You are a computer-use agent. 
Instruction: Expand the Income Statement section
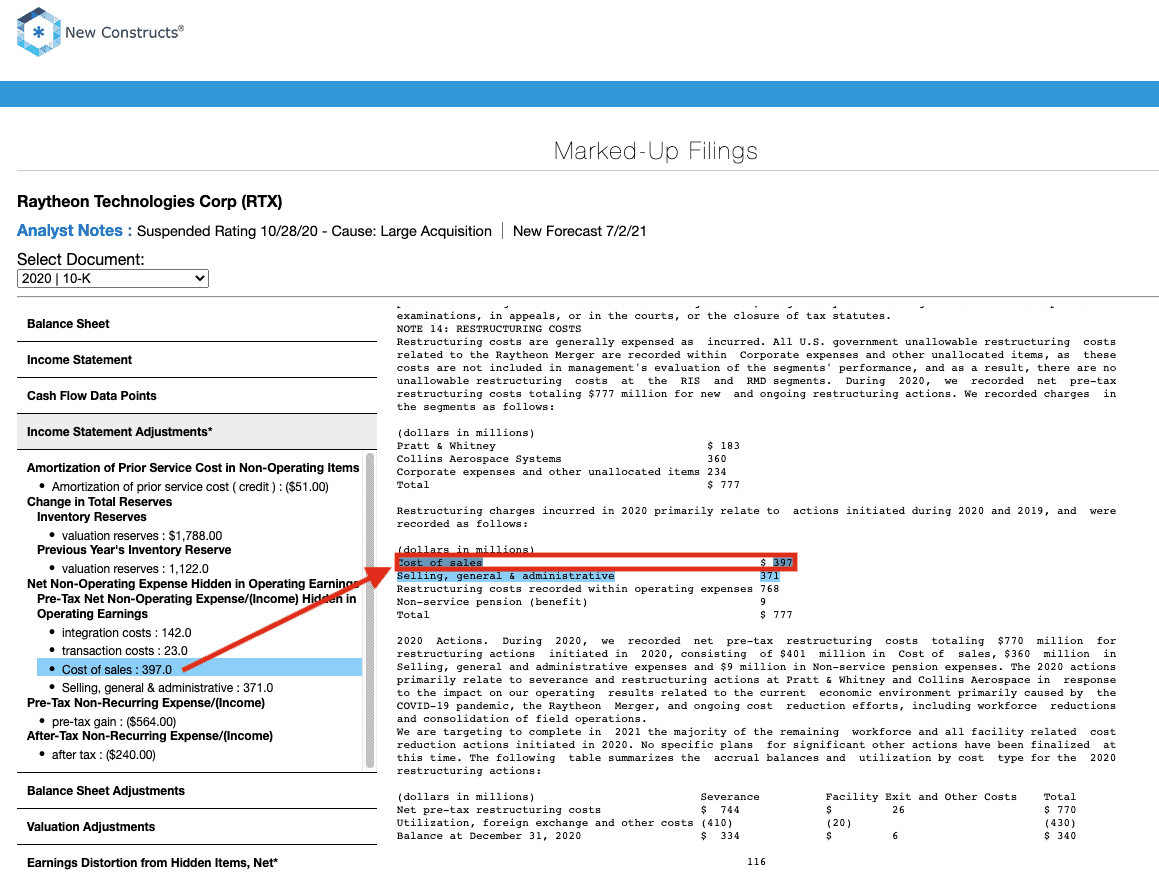(x=197, y=360)
